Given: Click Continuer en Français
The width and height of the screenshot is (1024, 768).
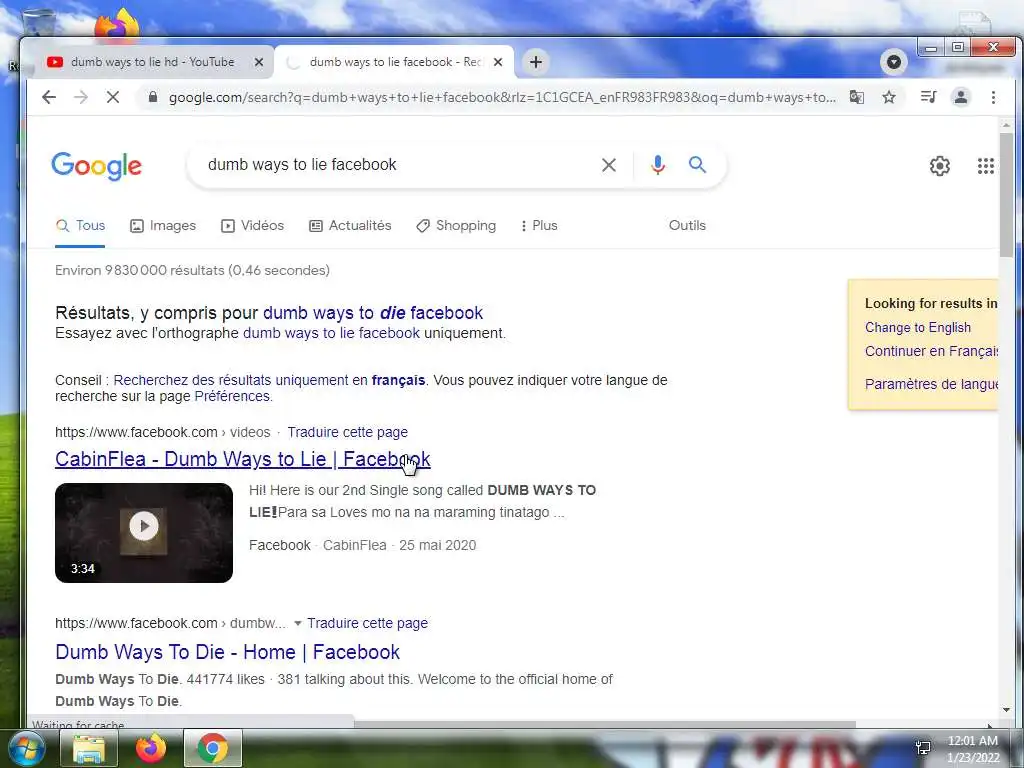Looking at the screenshot, I should point(931,351).
